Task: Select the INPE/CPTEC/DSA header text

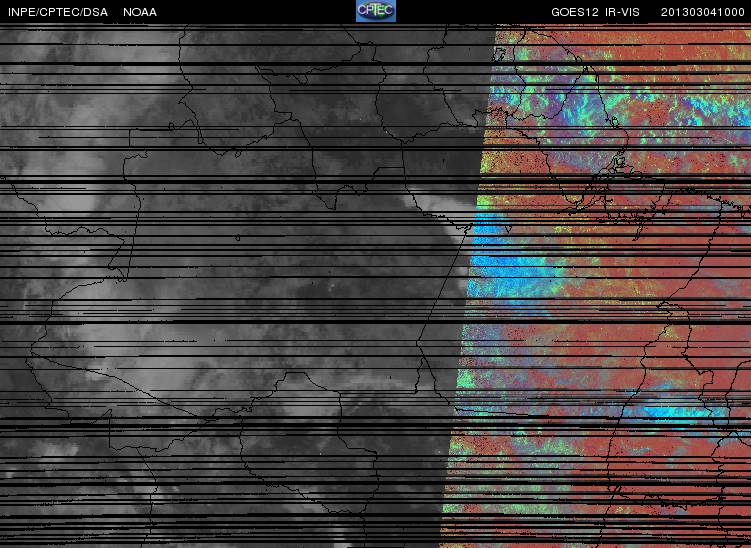Action: tap(58, 12)
